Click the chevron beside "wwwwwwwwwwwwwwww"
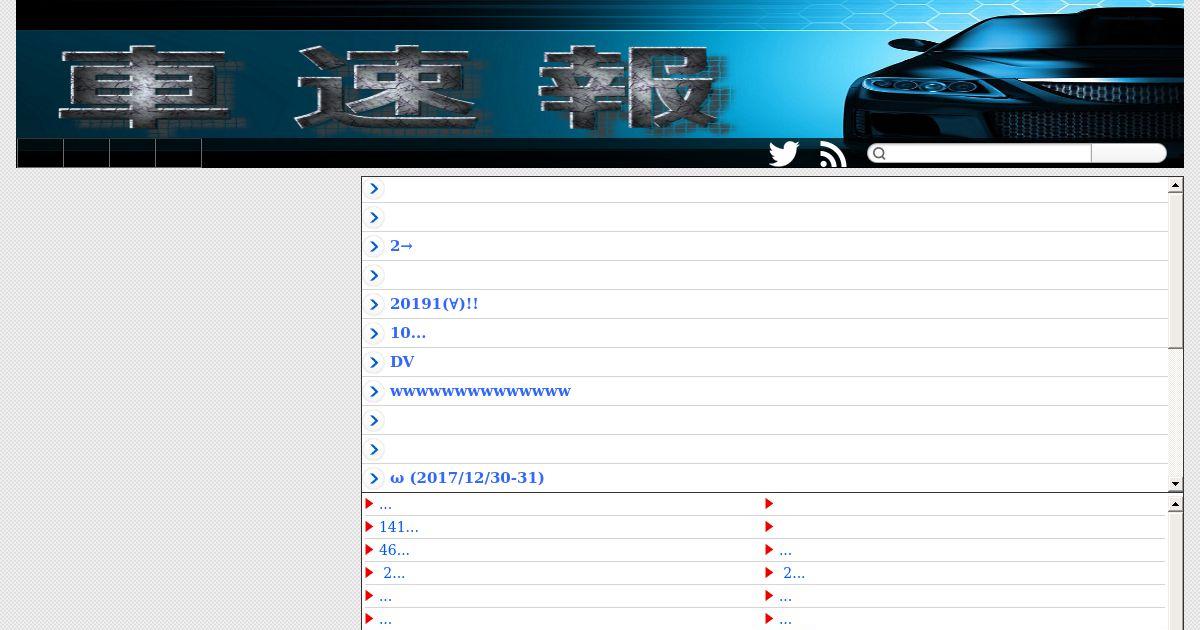Viewport: 1200px width, 630px height. click(x=374, y=391)
